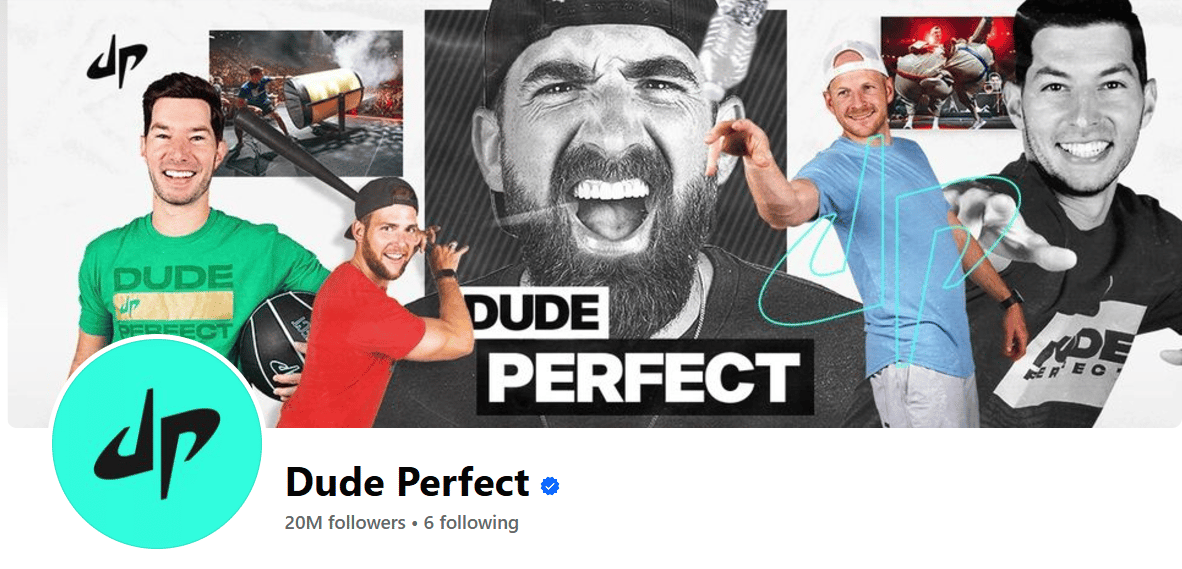This screenshot has width=1182, height=569.
Task: Open the sumo wrestling thumbnail
Action: pos(948,72)
